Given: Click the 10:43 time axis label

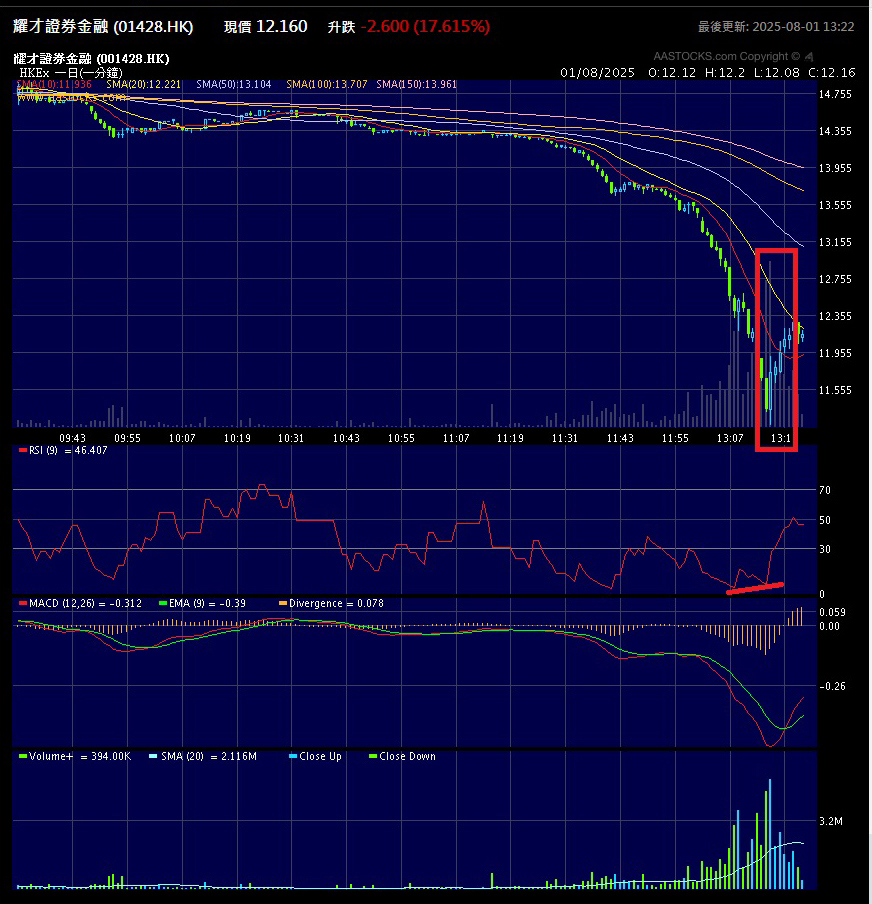Looking at the screenshot, I should coord(346,438).
